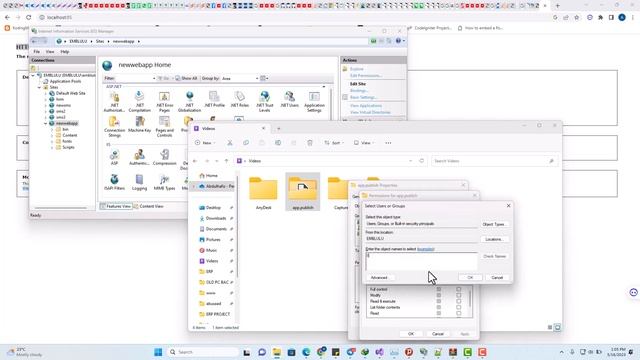Open Help menu in IIS Manager
Viewport: 640px width, 360px height.
(x=64, y=52)
